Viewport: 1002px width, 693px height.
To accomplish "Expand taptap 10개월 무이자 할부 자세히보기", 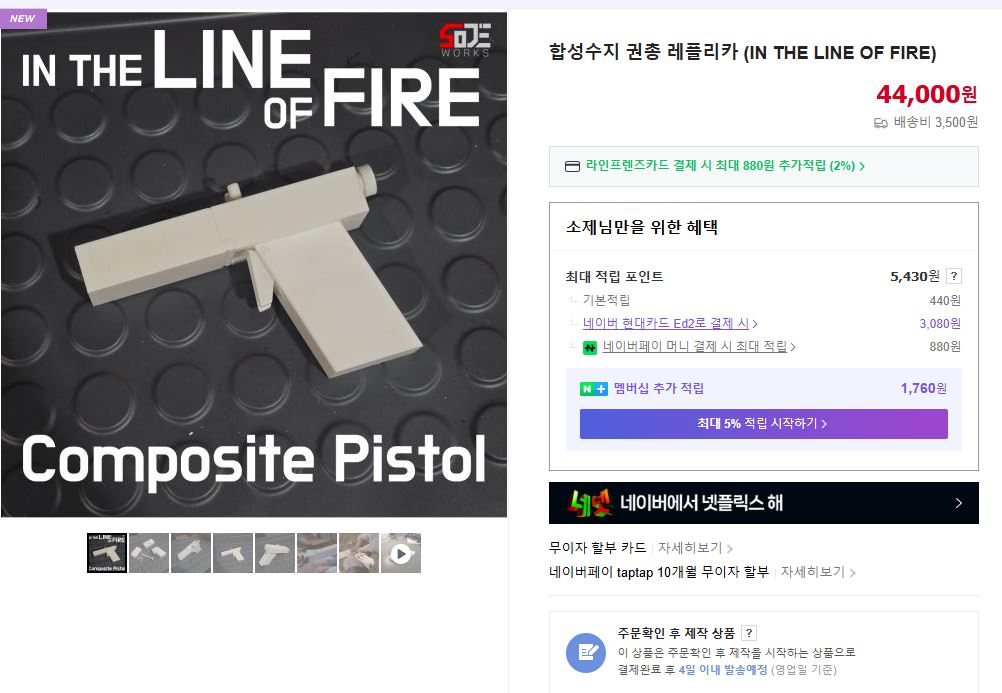I will 818,572.
